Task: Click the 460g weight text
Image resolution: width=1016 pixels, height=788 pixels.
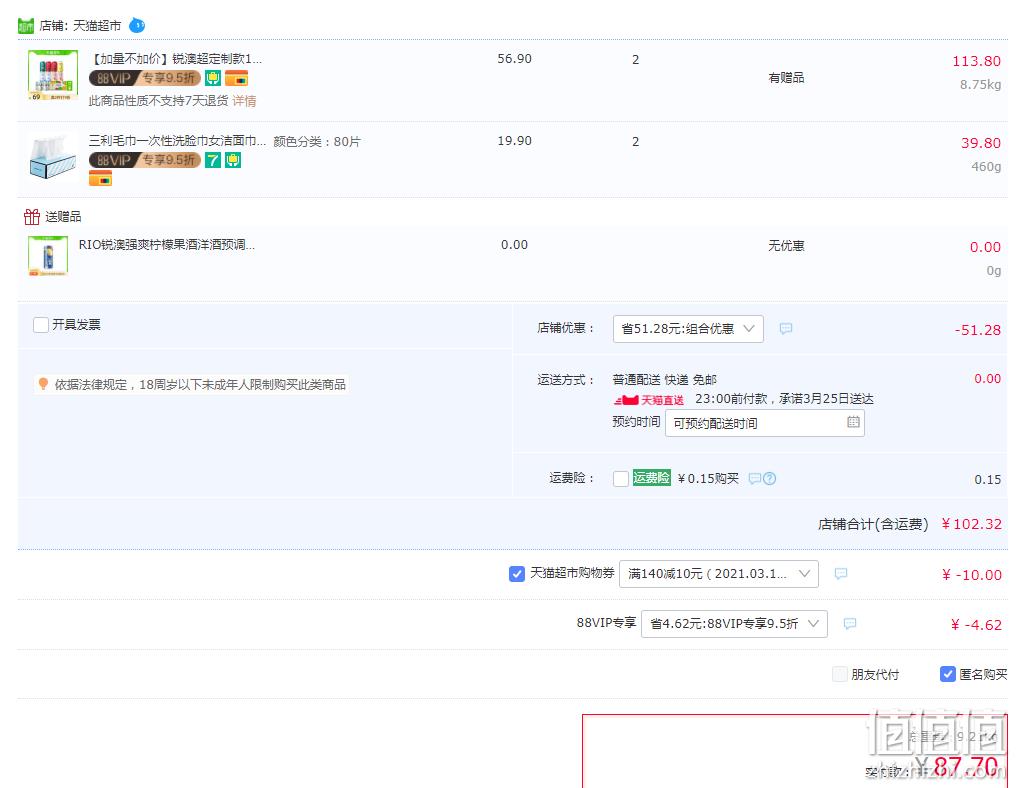Action: tap(986, 167)
